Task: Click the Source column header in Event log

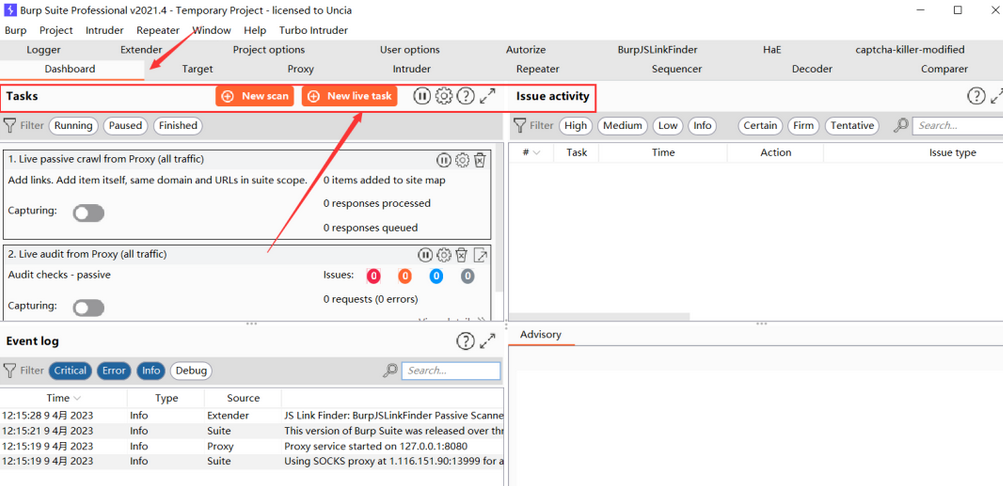Action: tap(243, 398)
